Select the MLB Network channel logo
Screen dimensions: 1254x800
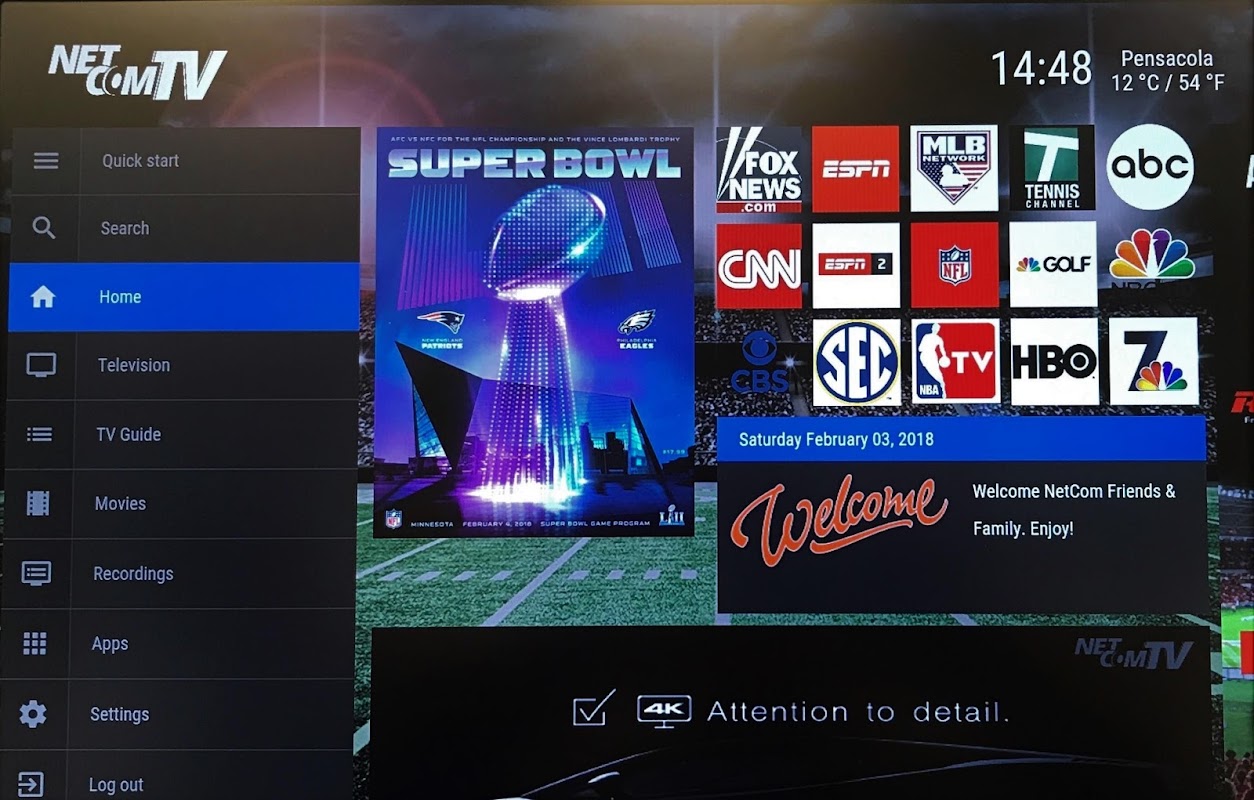tap(954, 168)
